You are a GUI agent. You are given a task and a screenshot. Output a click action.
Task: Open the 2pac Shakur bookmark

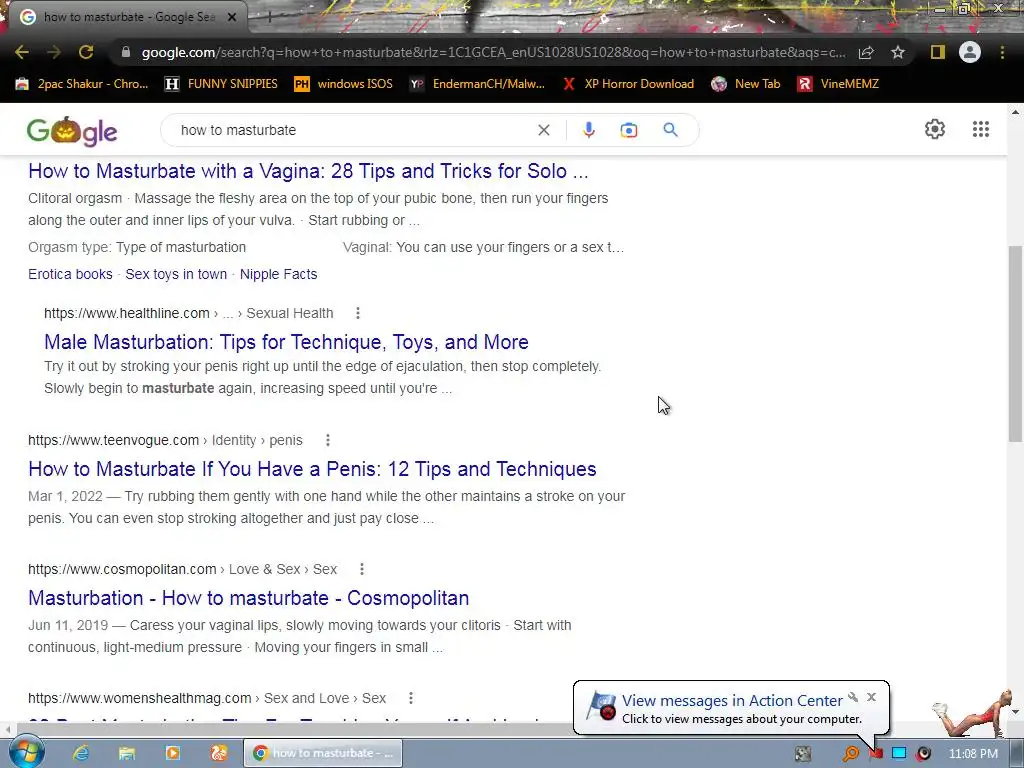[82, 84]
